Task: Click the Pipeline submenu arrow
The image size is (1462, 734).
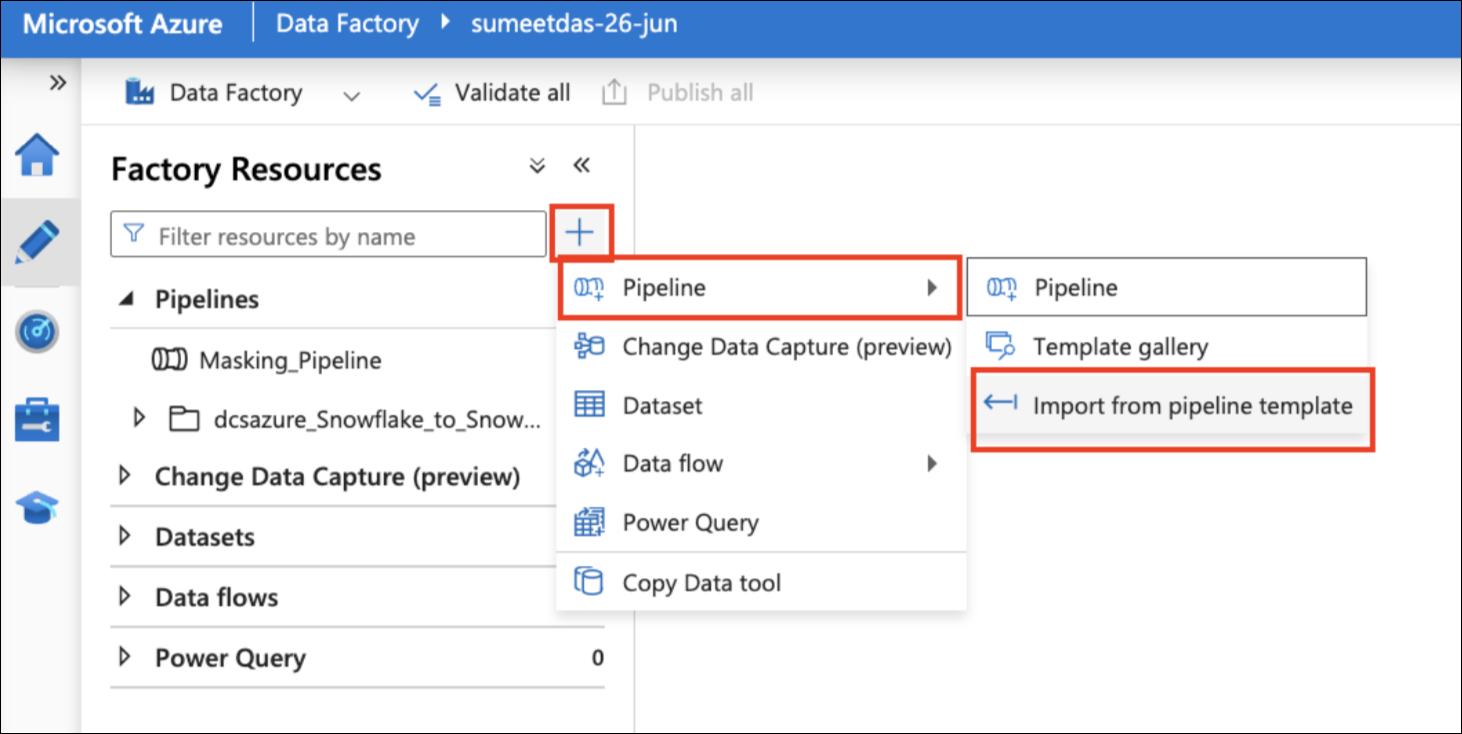Action: (x=932, y=288)
